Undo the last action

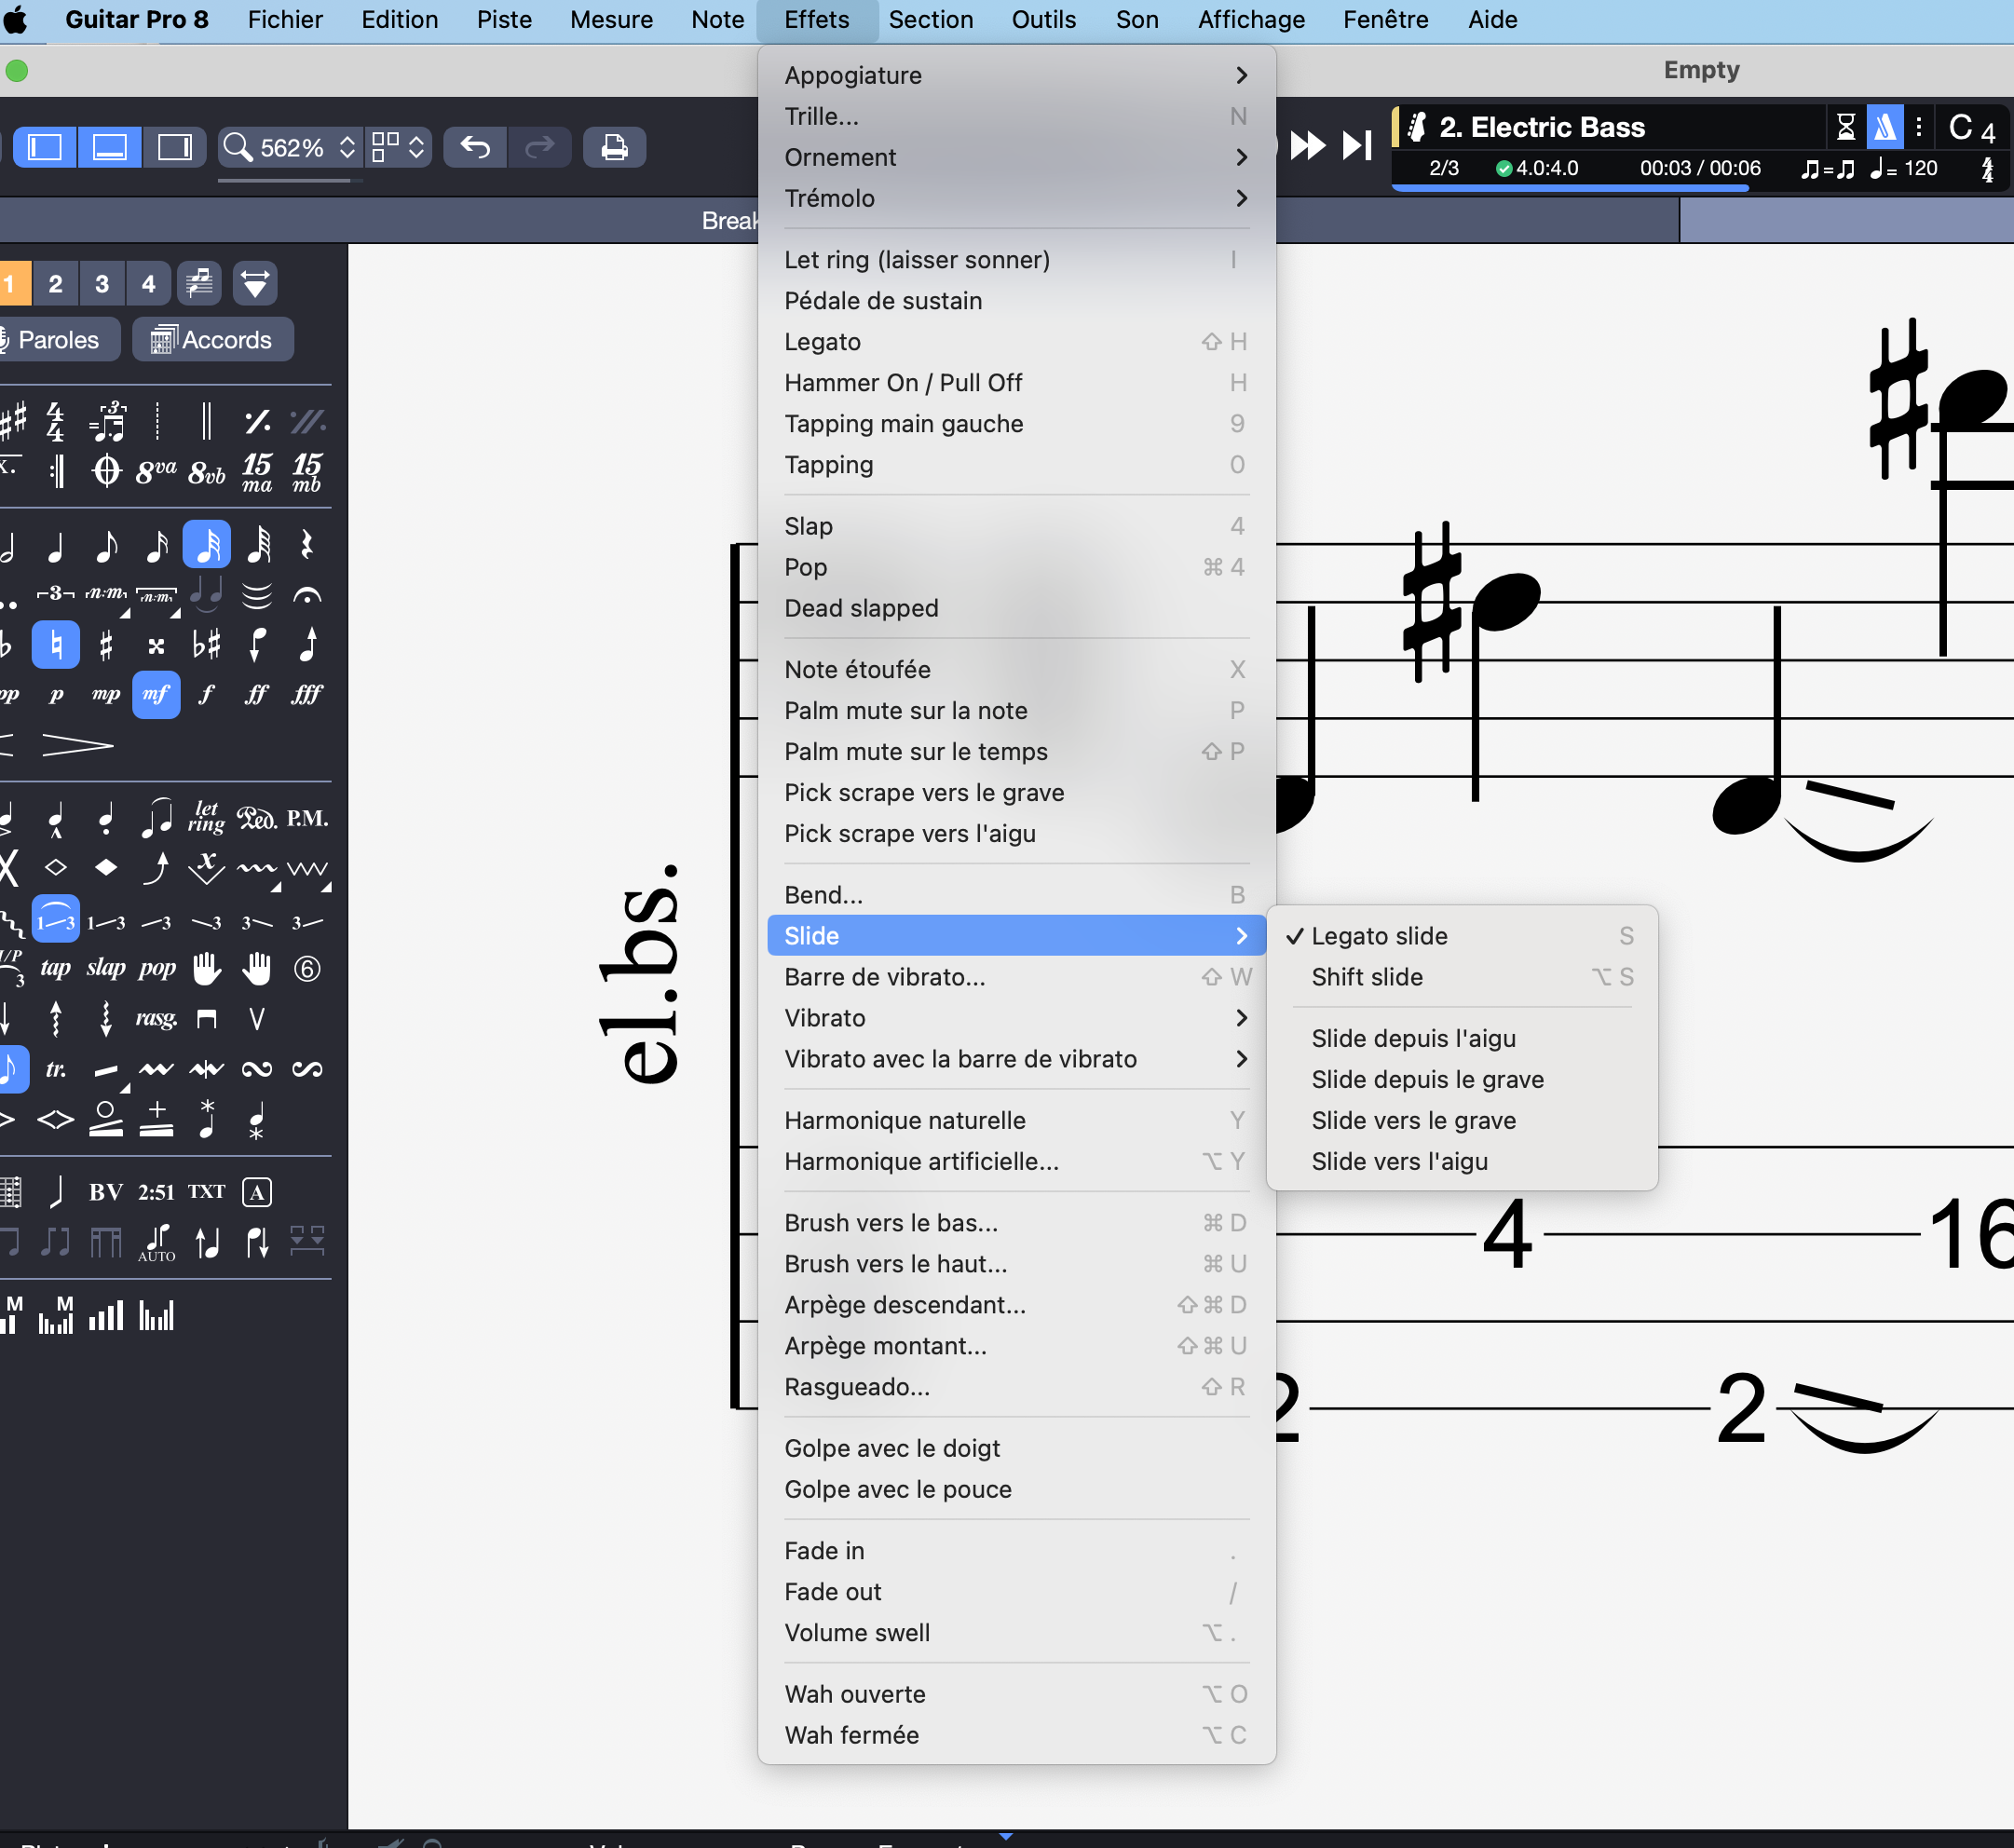point(475,147)
